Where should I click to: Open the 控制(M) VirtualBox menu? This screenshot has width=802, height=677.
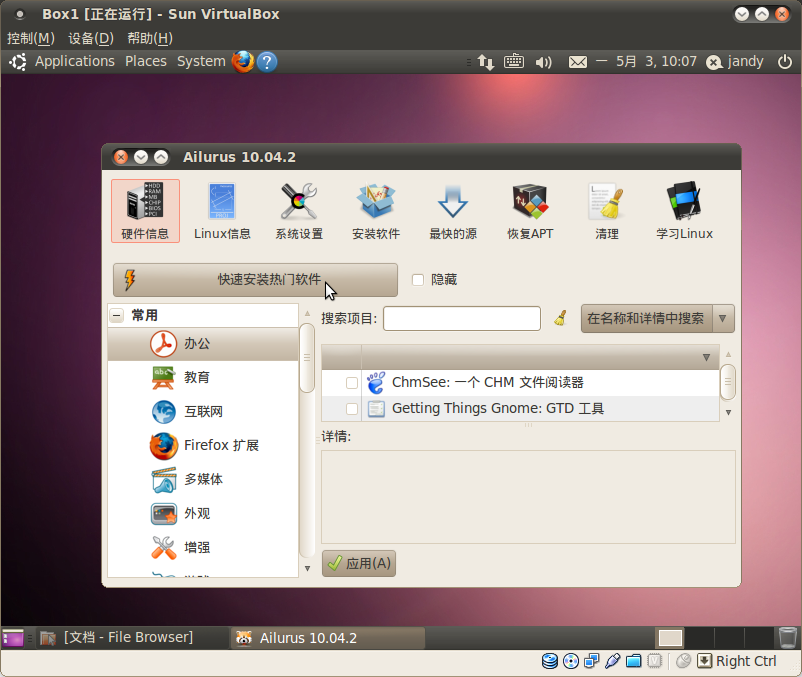coord(31,38)
